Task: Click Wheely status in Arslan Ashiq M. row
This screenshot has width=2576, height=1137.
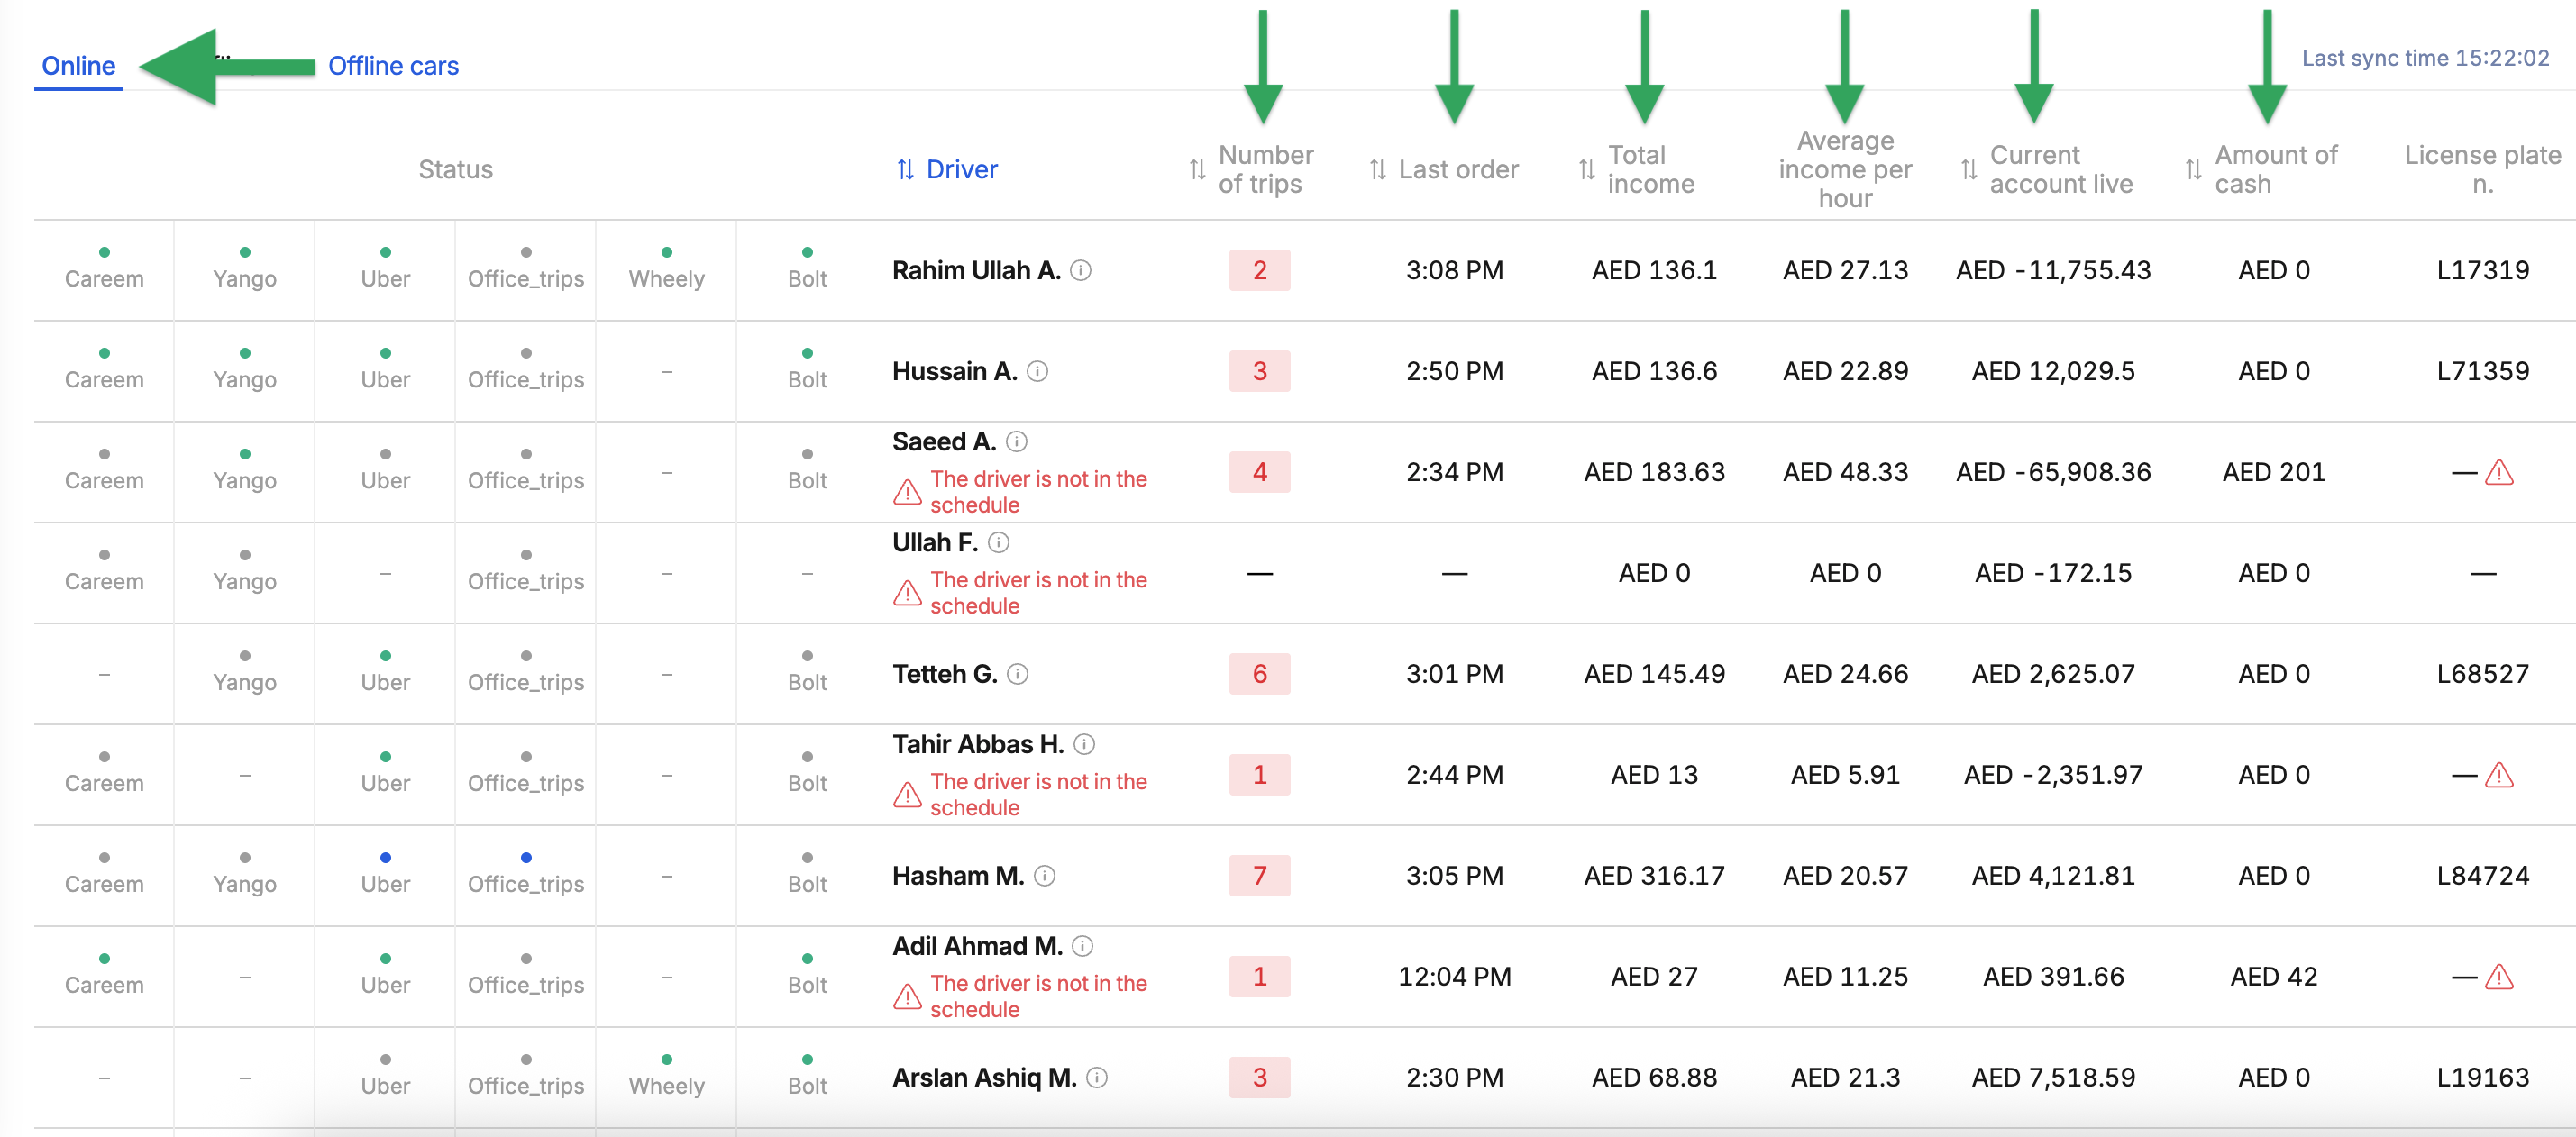Action: [x=667, y=1076]
